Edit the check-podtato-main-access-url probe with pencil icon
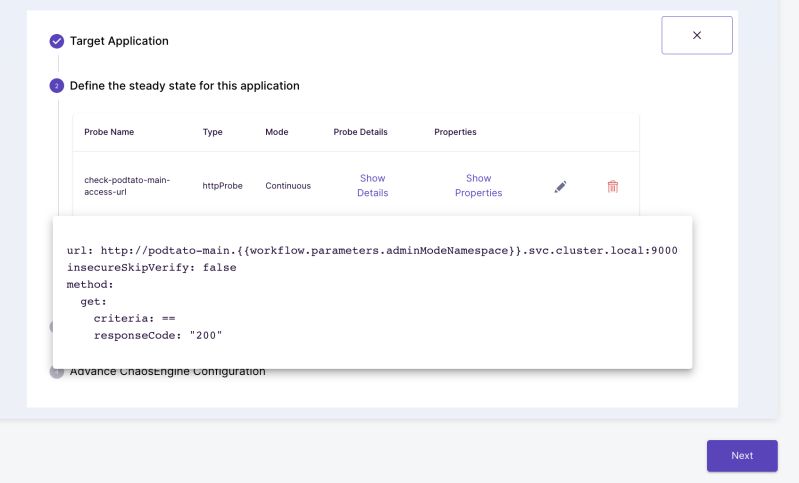This screenshot has height=483, width=799. pyautogui.click(x=560, y=186)
